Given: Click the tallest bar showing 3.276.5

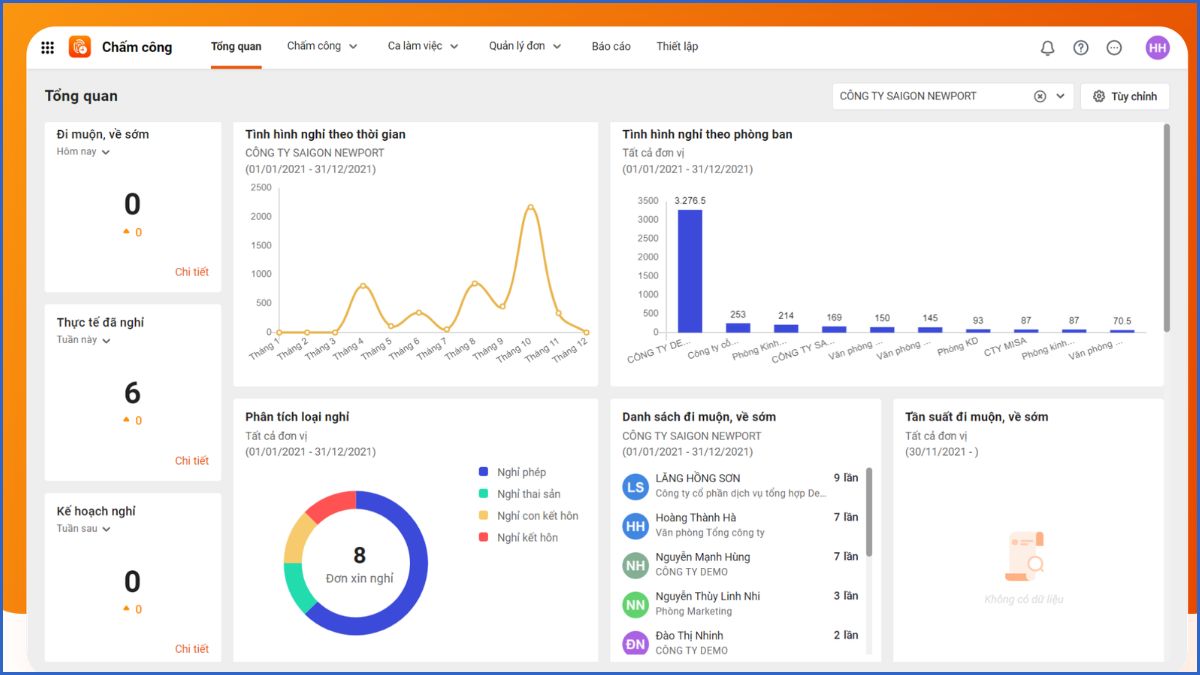Looking at the screenshot, I should (x=690, y=270).
